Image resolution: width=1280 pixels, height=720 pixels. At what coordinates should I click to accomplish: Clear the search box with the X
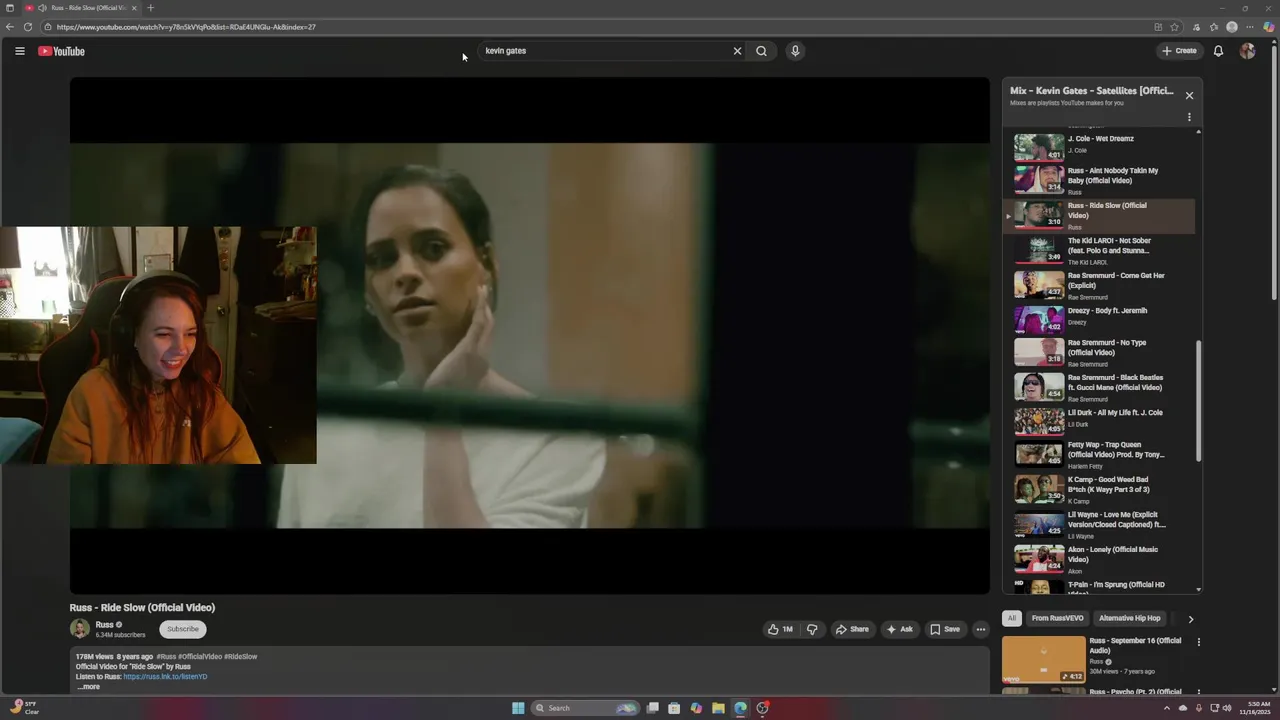pyautogui.click(x=737, y=51)
